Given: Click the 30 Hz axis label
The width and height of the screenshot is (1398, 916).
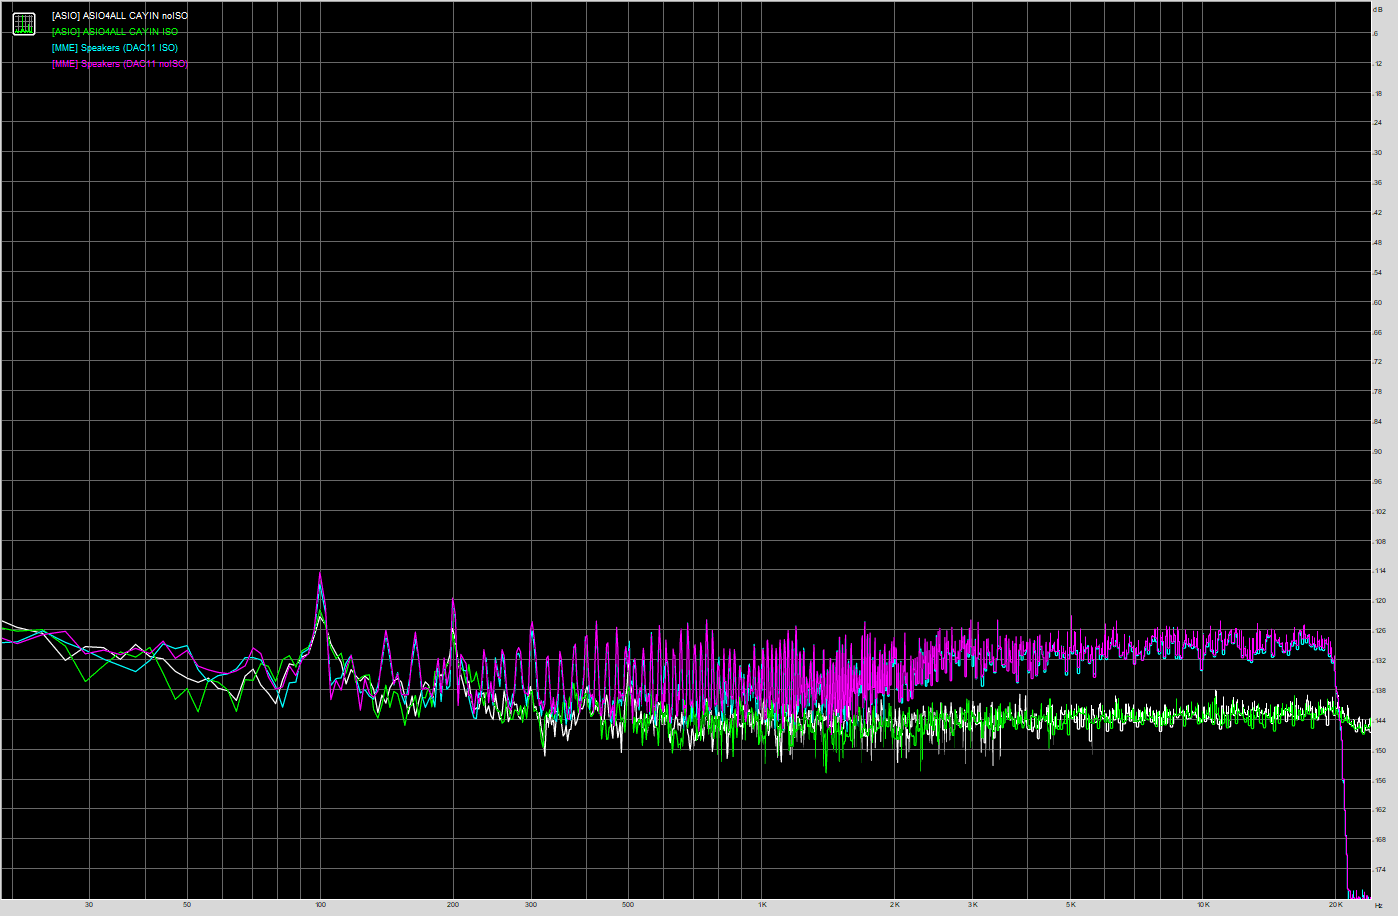Looking at the screenshot, I should [87, 905].
